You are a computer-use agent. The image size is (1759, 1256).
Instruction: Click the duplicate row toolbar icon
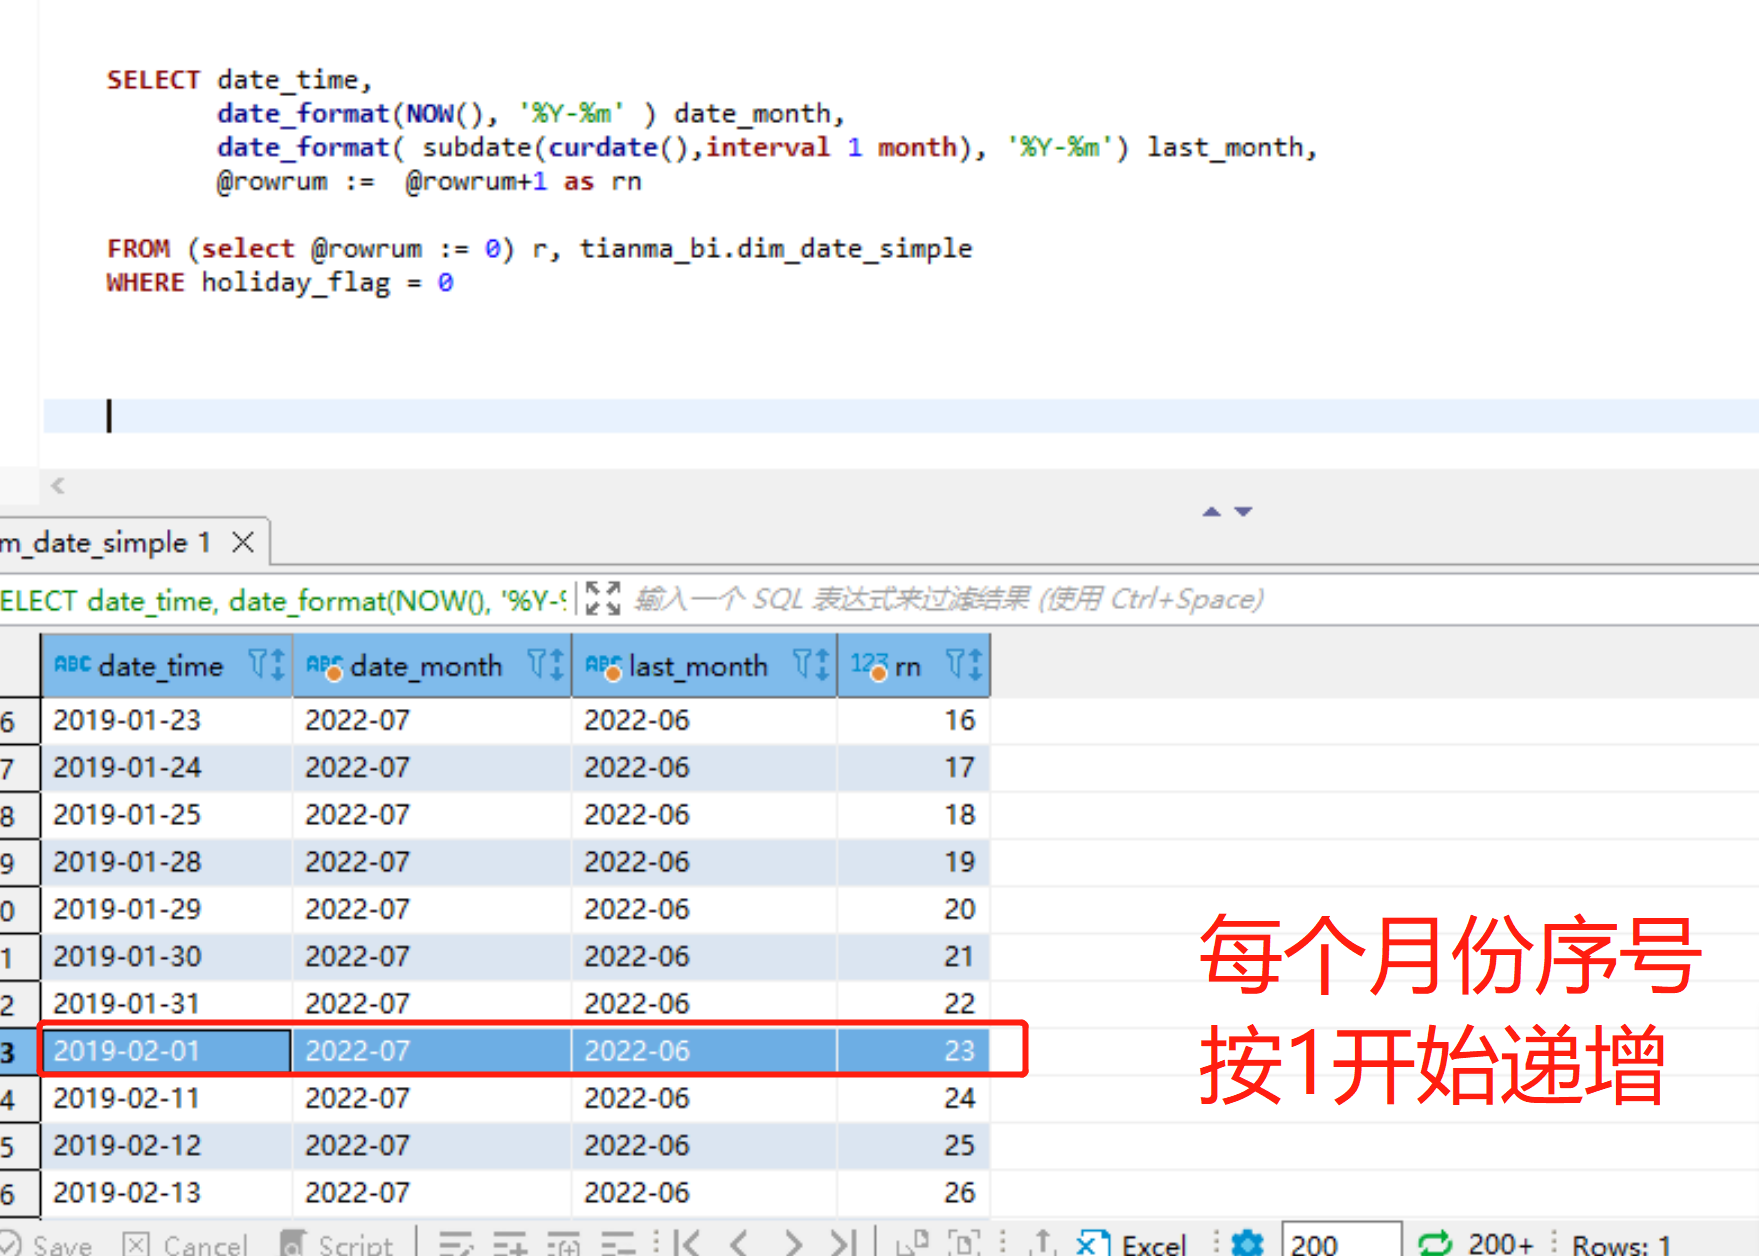pyautogui.click(x=564, y=1243)
